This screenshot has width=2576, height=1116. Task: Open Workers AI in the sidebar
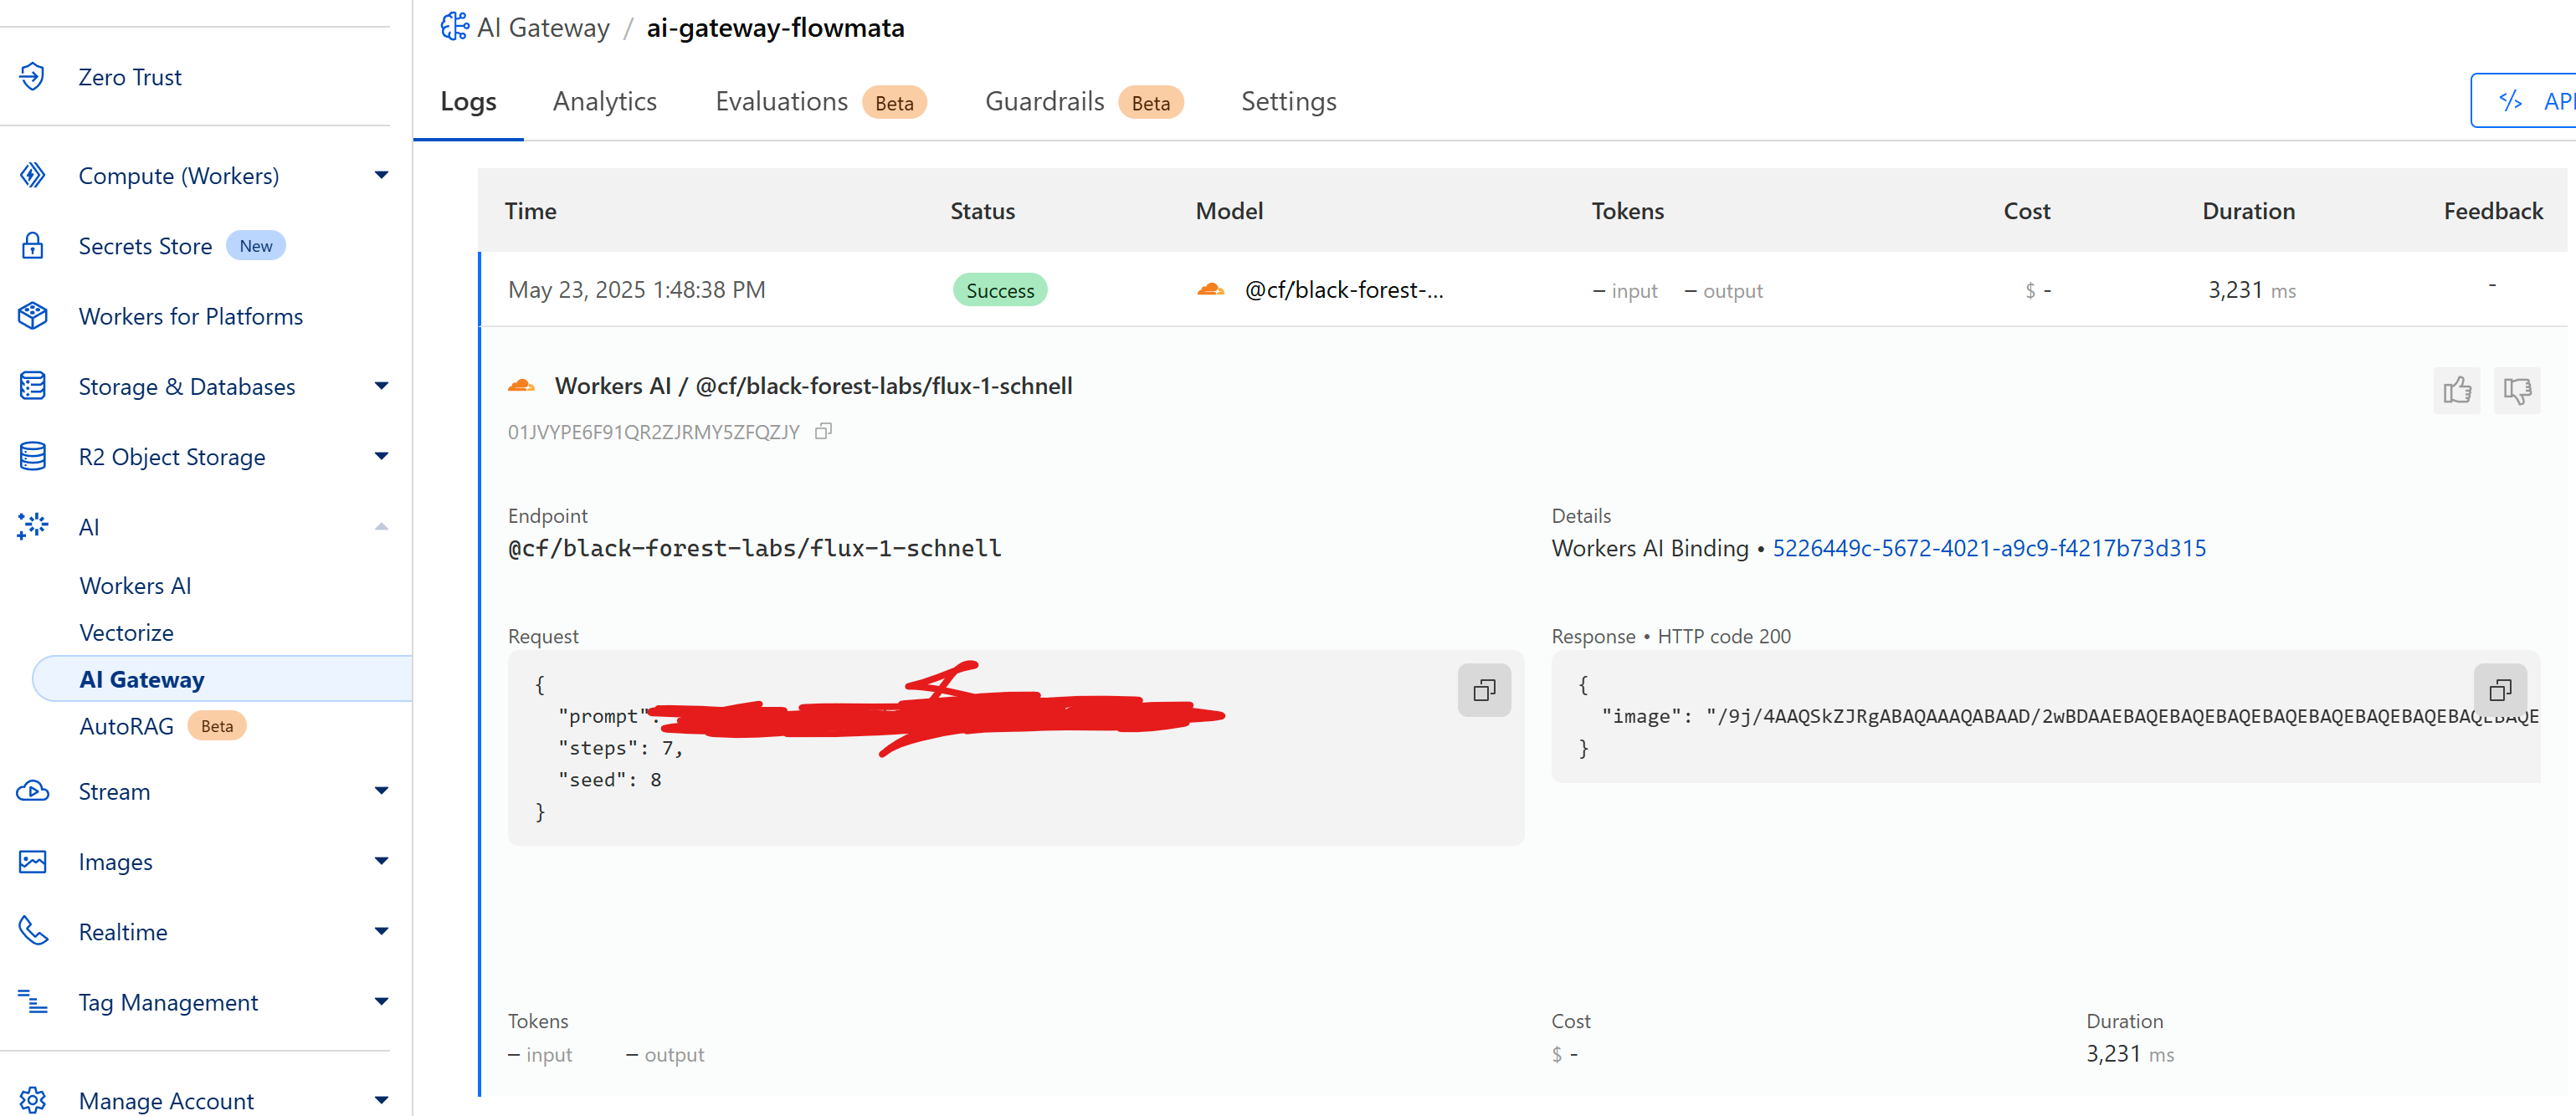point(135,586)
